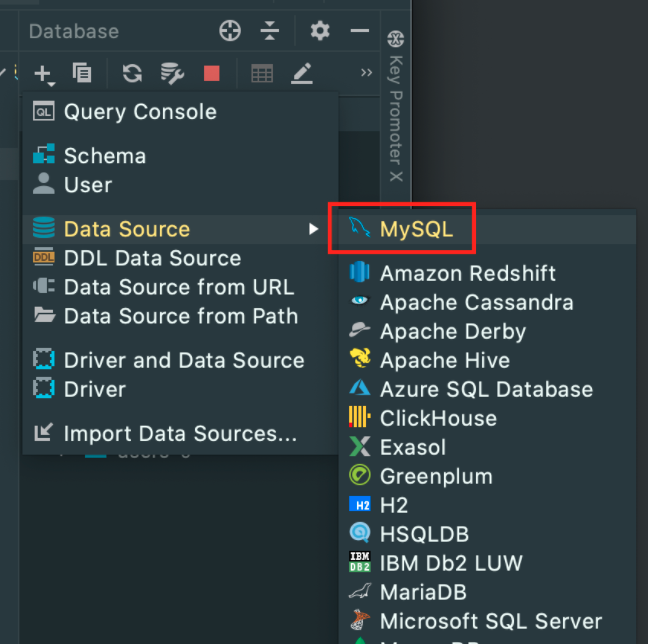Select Greenplum data source
Viewport: 648px width, 644px height.
tap(488, 476)
